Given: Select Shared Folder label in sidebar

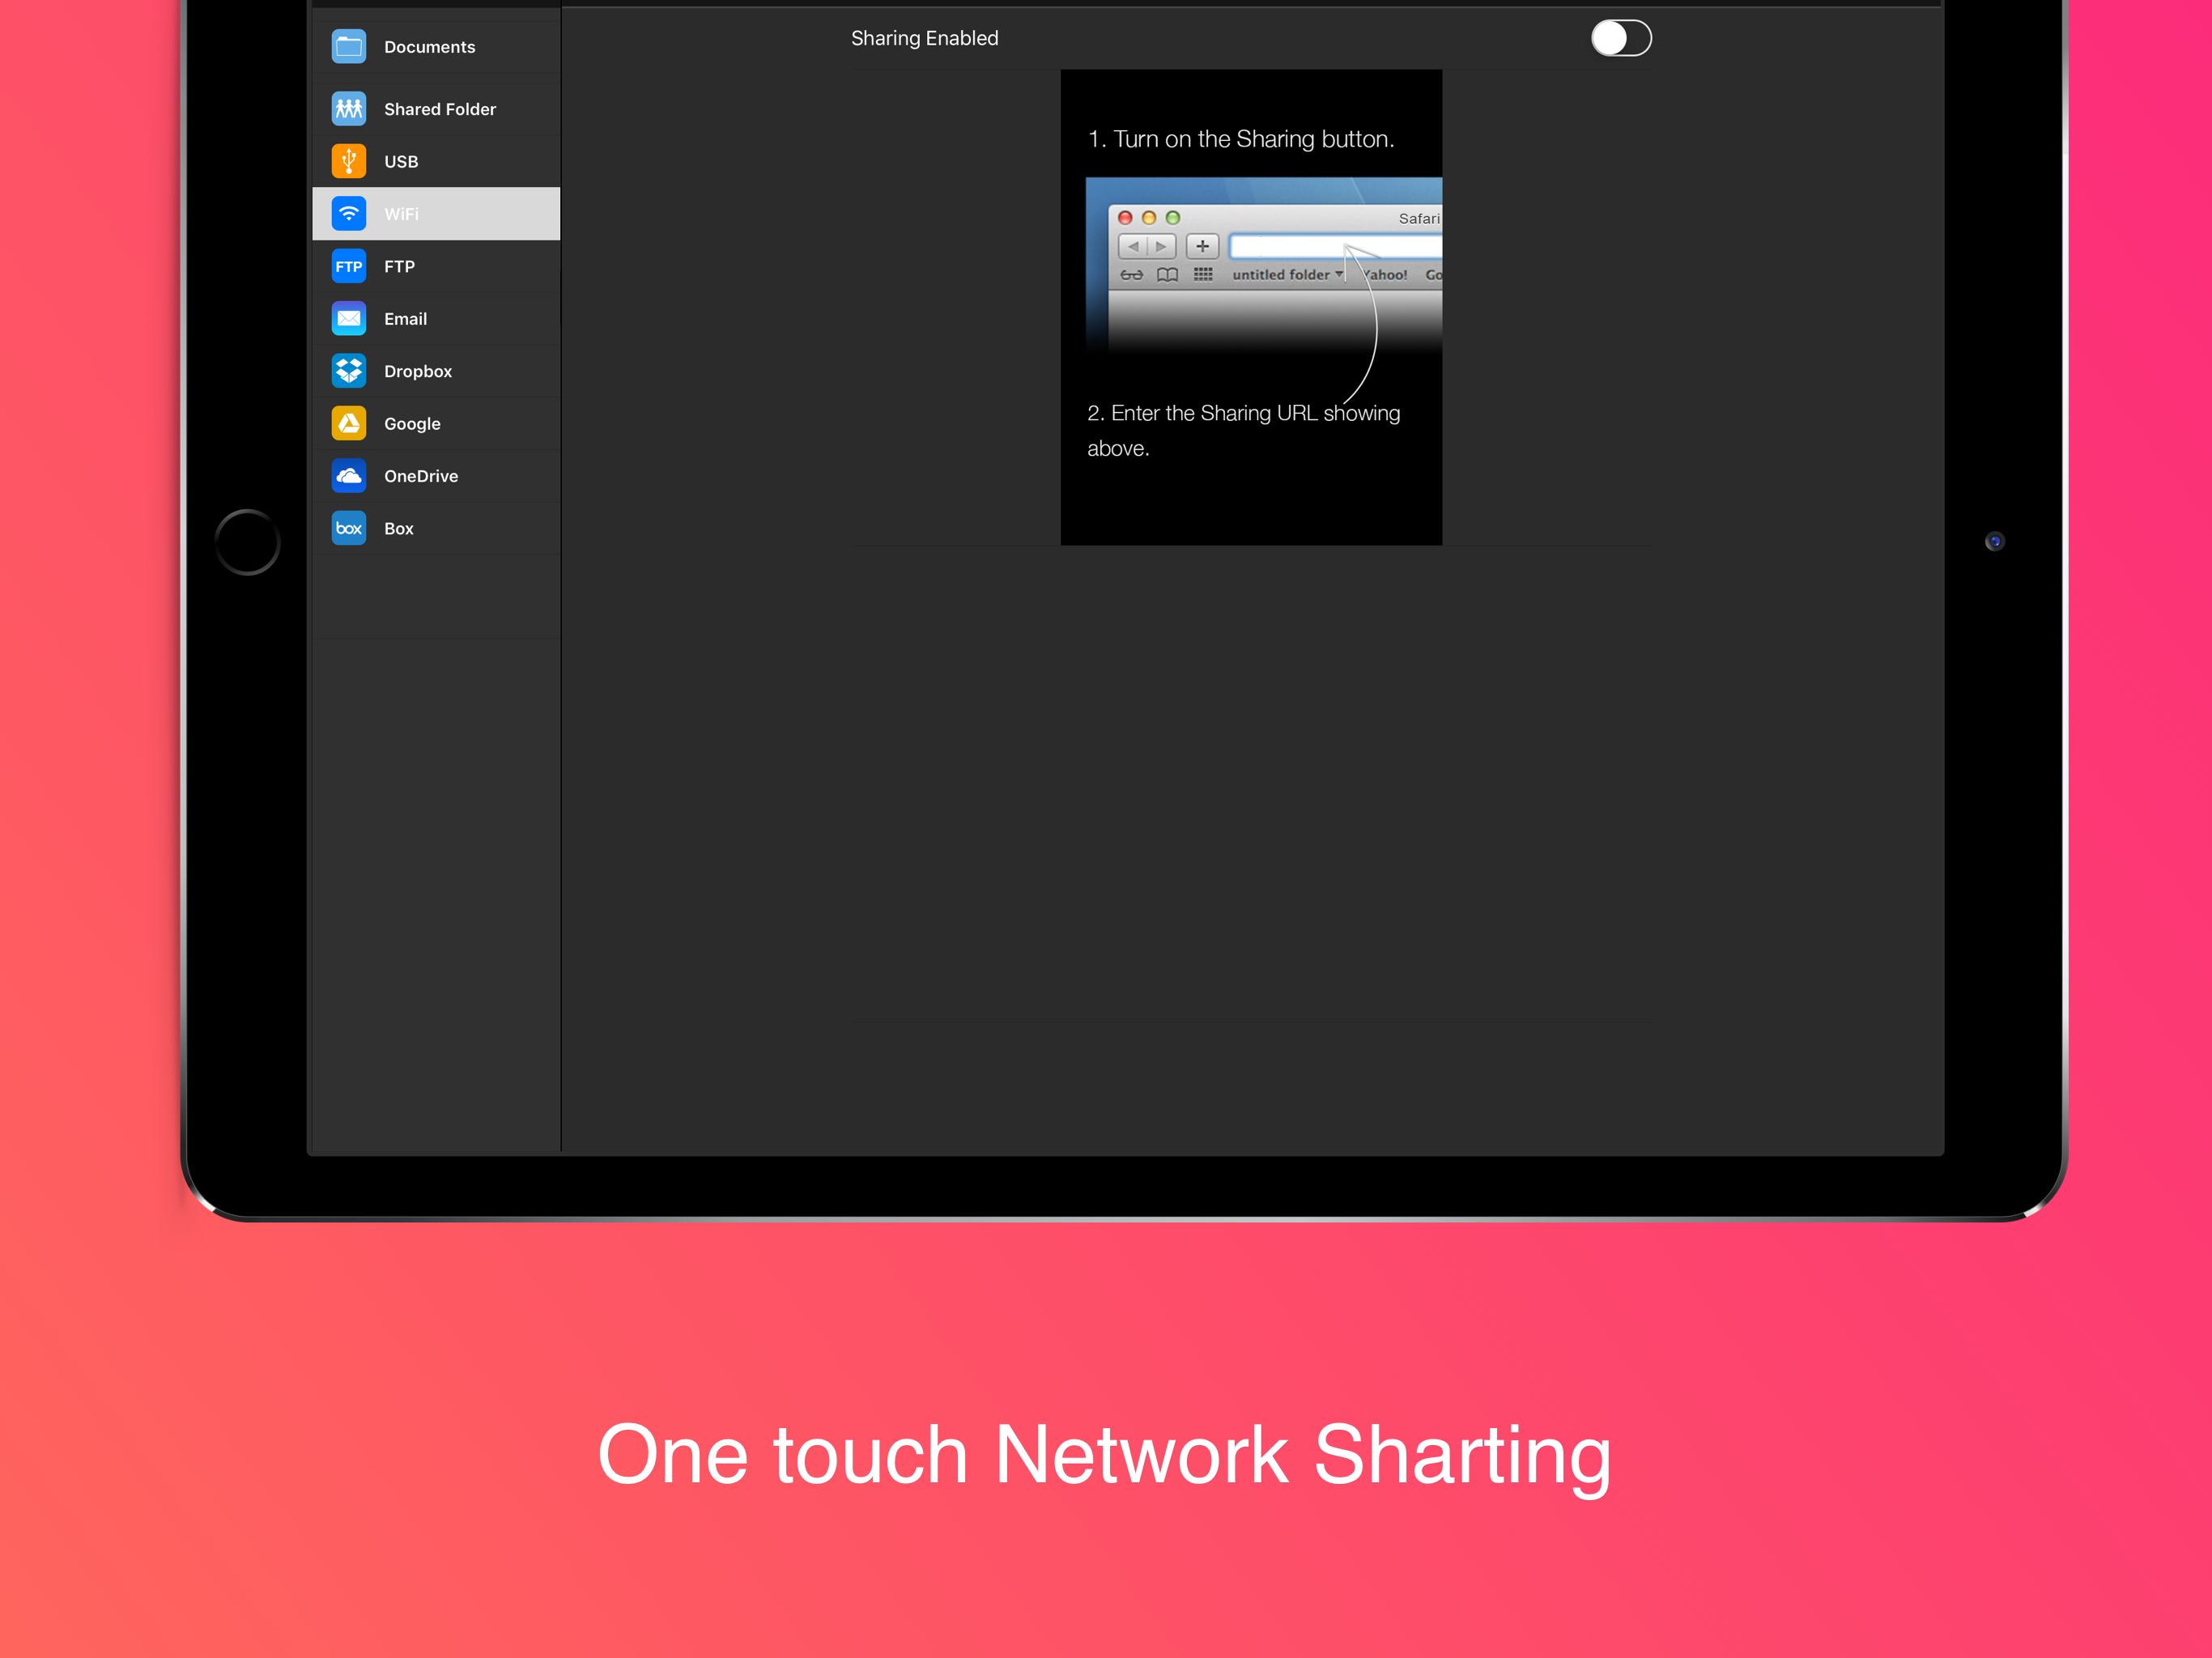Looking at the screenshot, I should click(x=439, y=109).
